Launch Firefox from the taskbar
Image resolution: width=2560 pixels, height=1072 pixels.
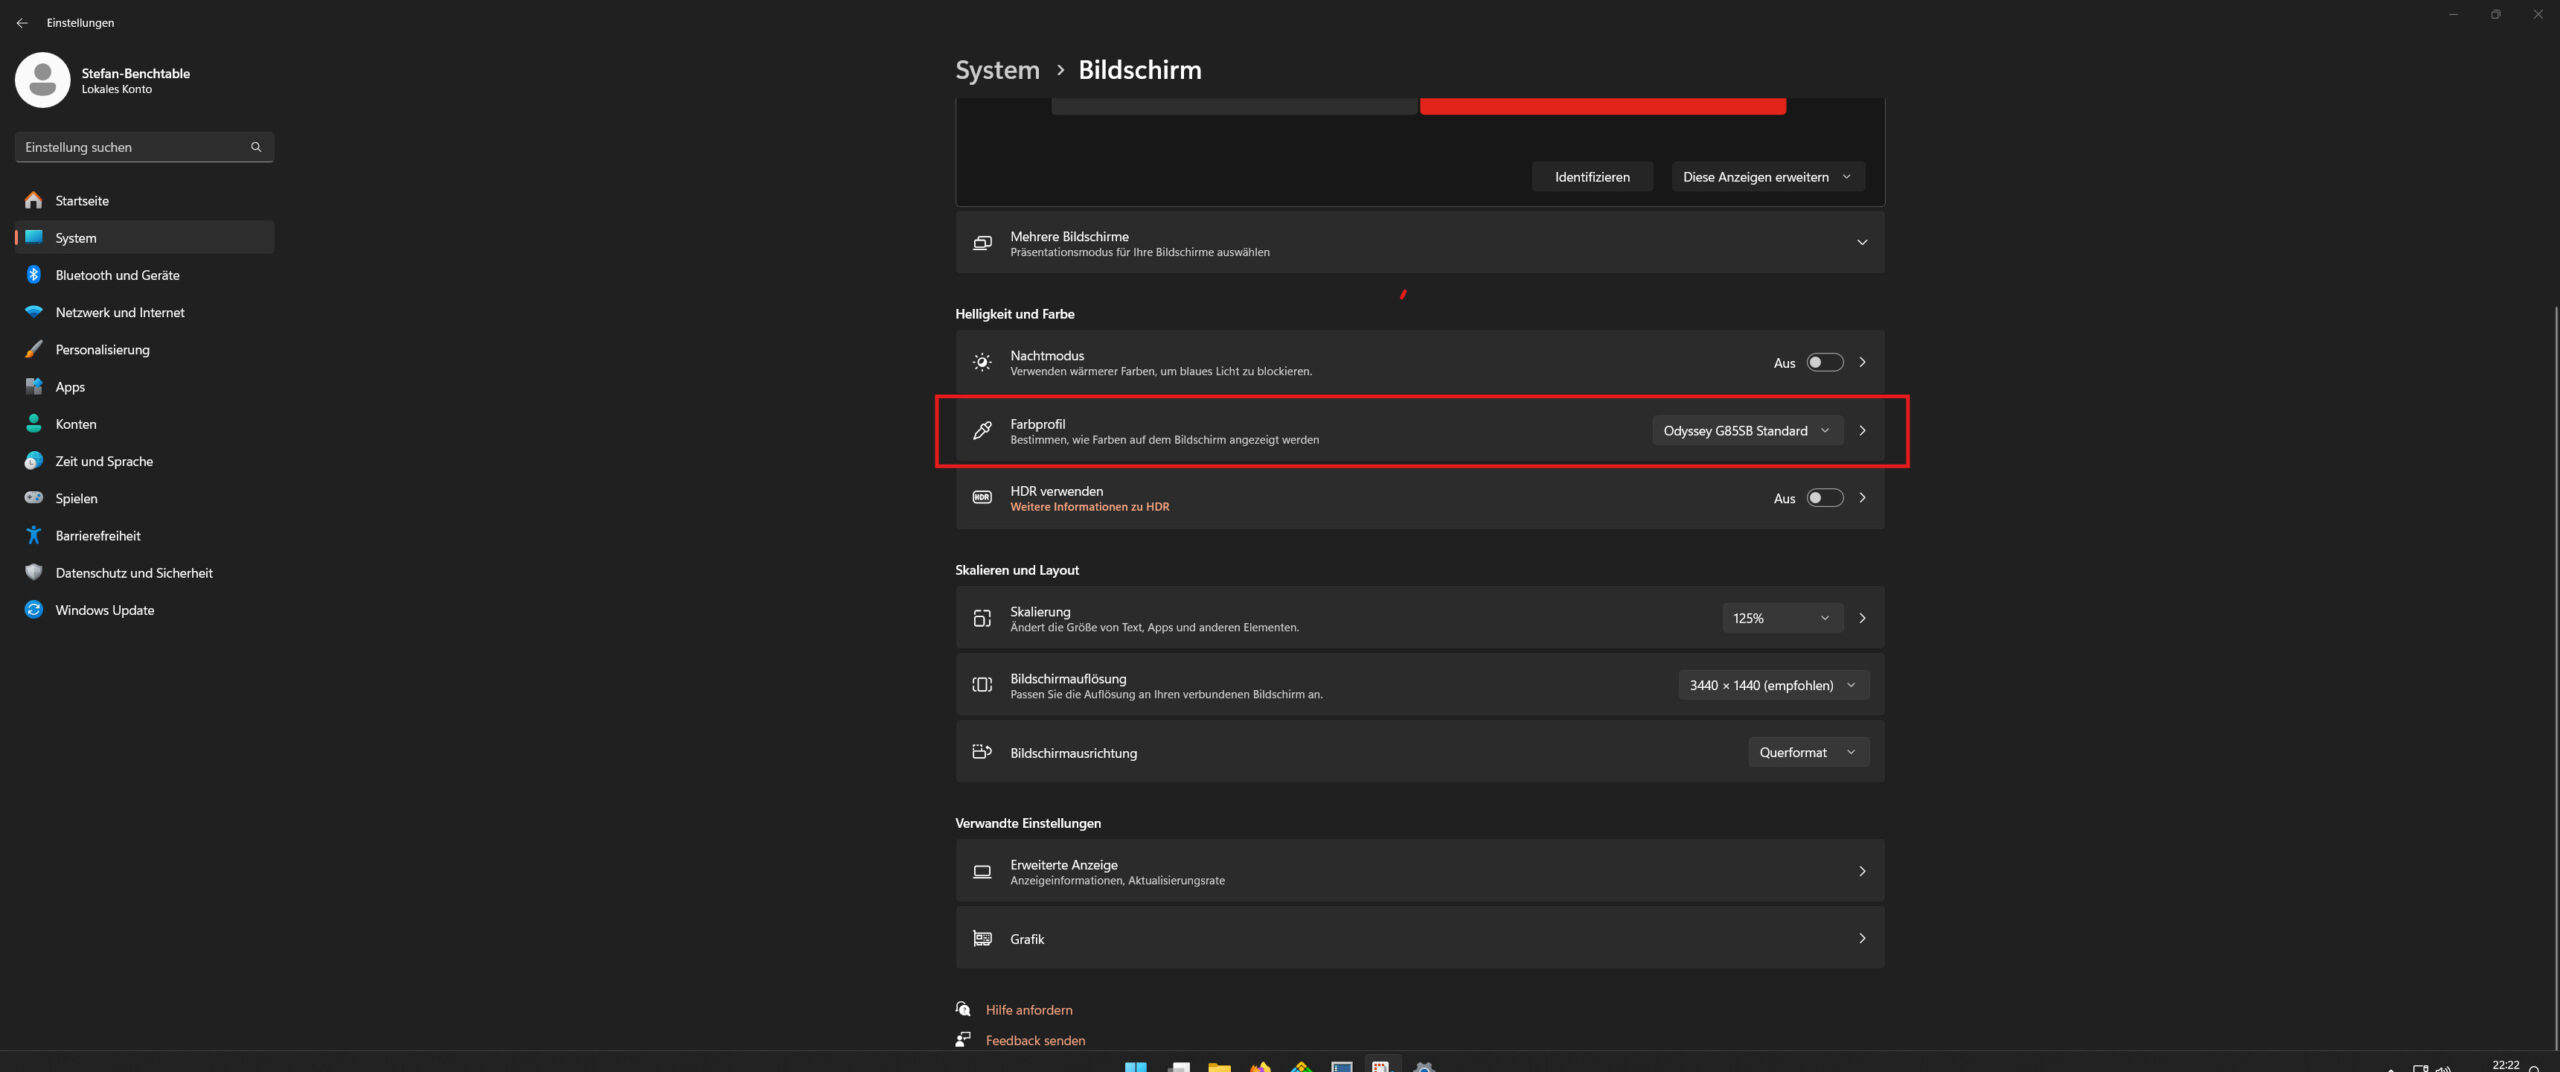coord(1259,1066)
